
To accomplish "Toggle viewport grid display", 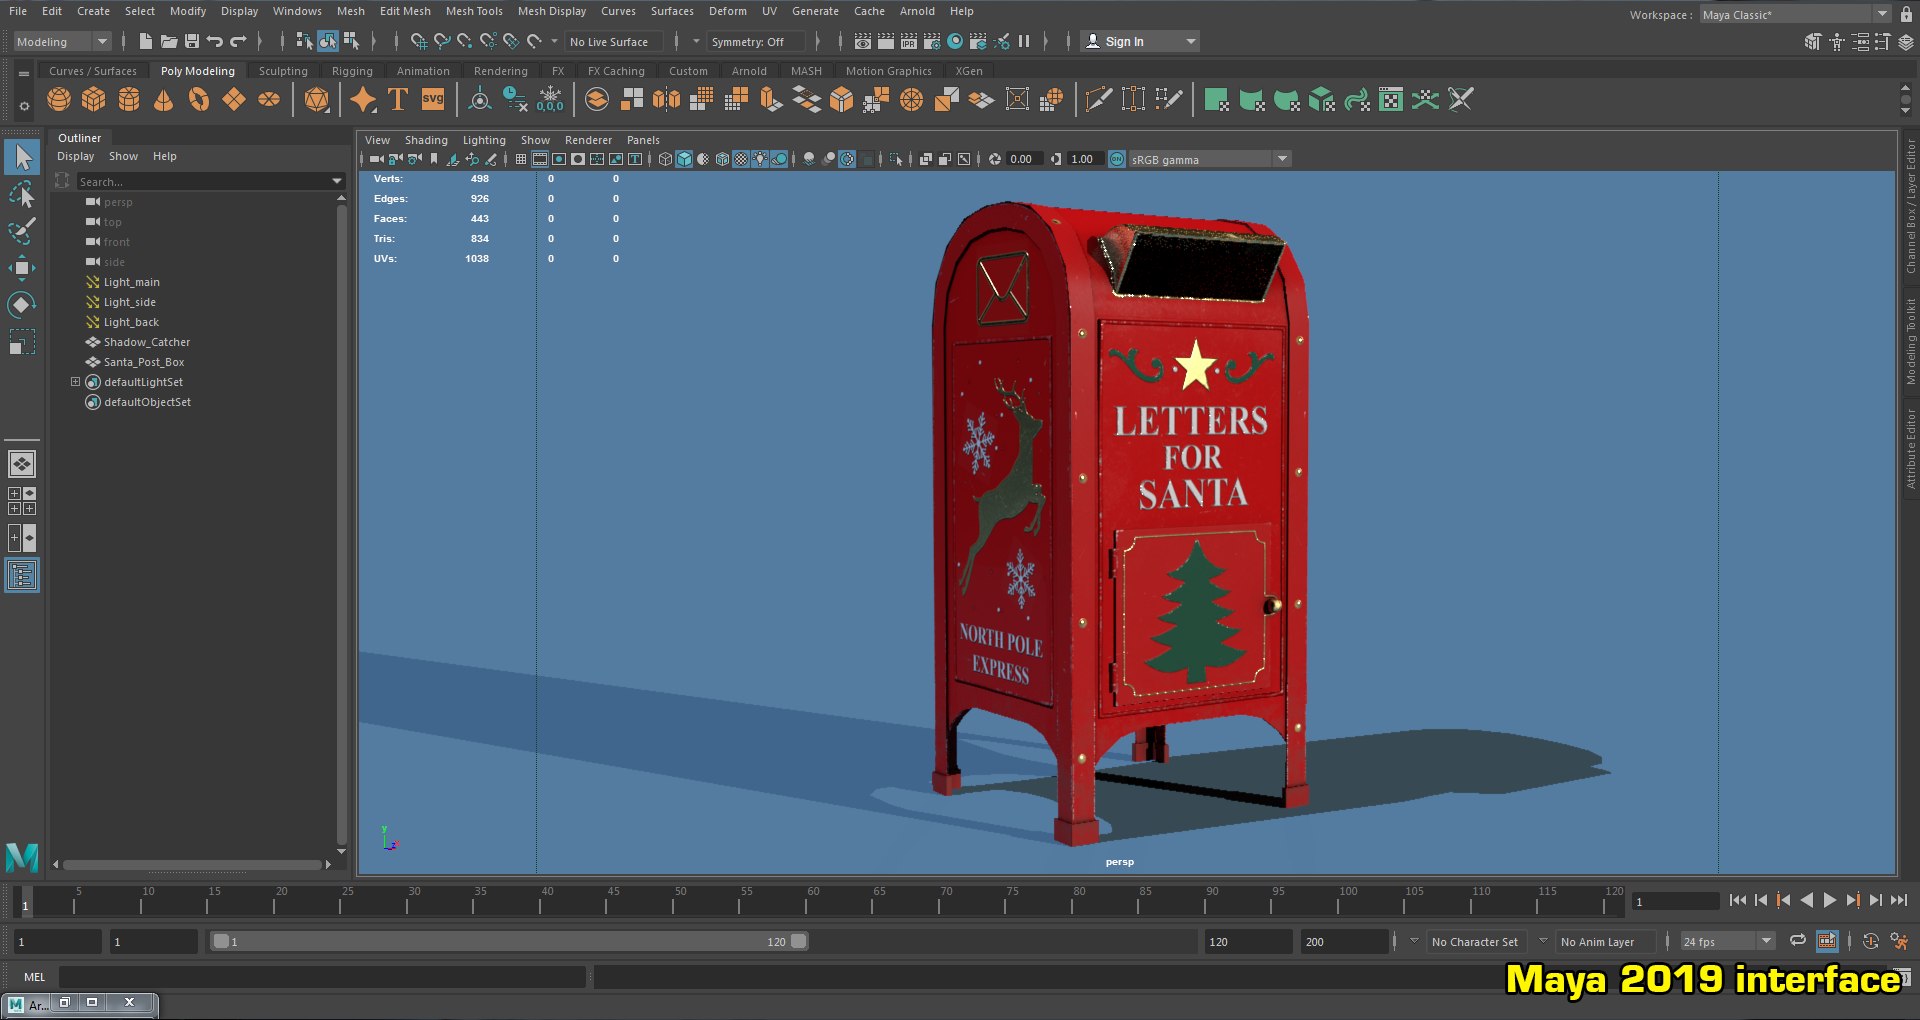I will pyautogui.click(x=521, y=159).
